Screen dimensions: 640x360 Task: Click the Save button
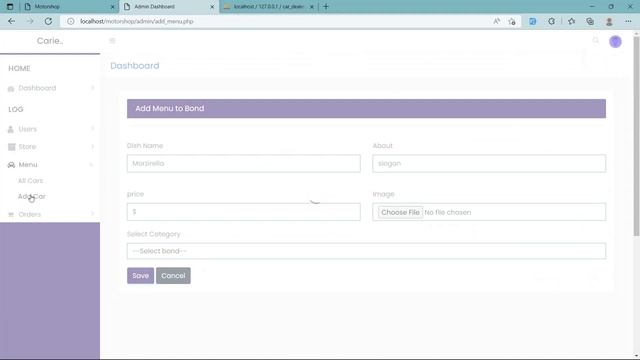140,276
